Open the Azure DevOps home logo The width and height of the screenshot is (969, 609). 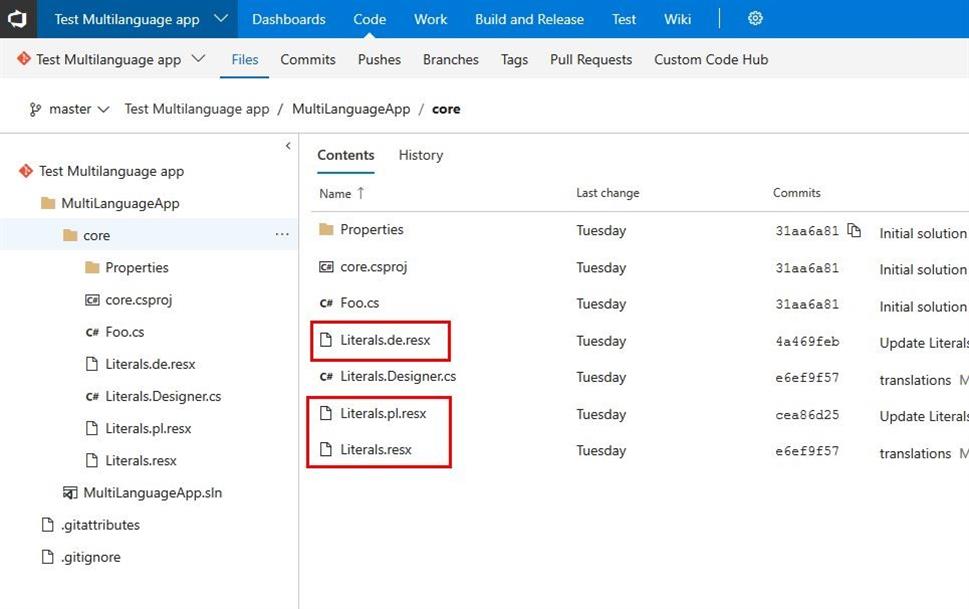click(16, 18)
